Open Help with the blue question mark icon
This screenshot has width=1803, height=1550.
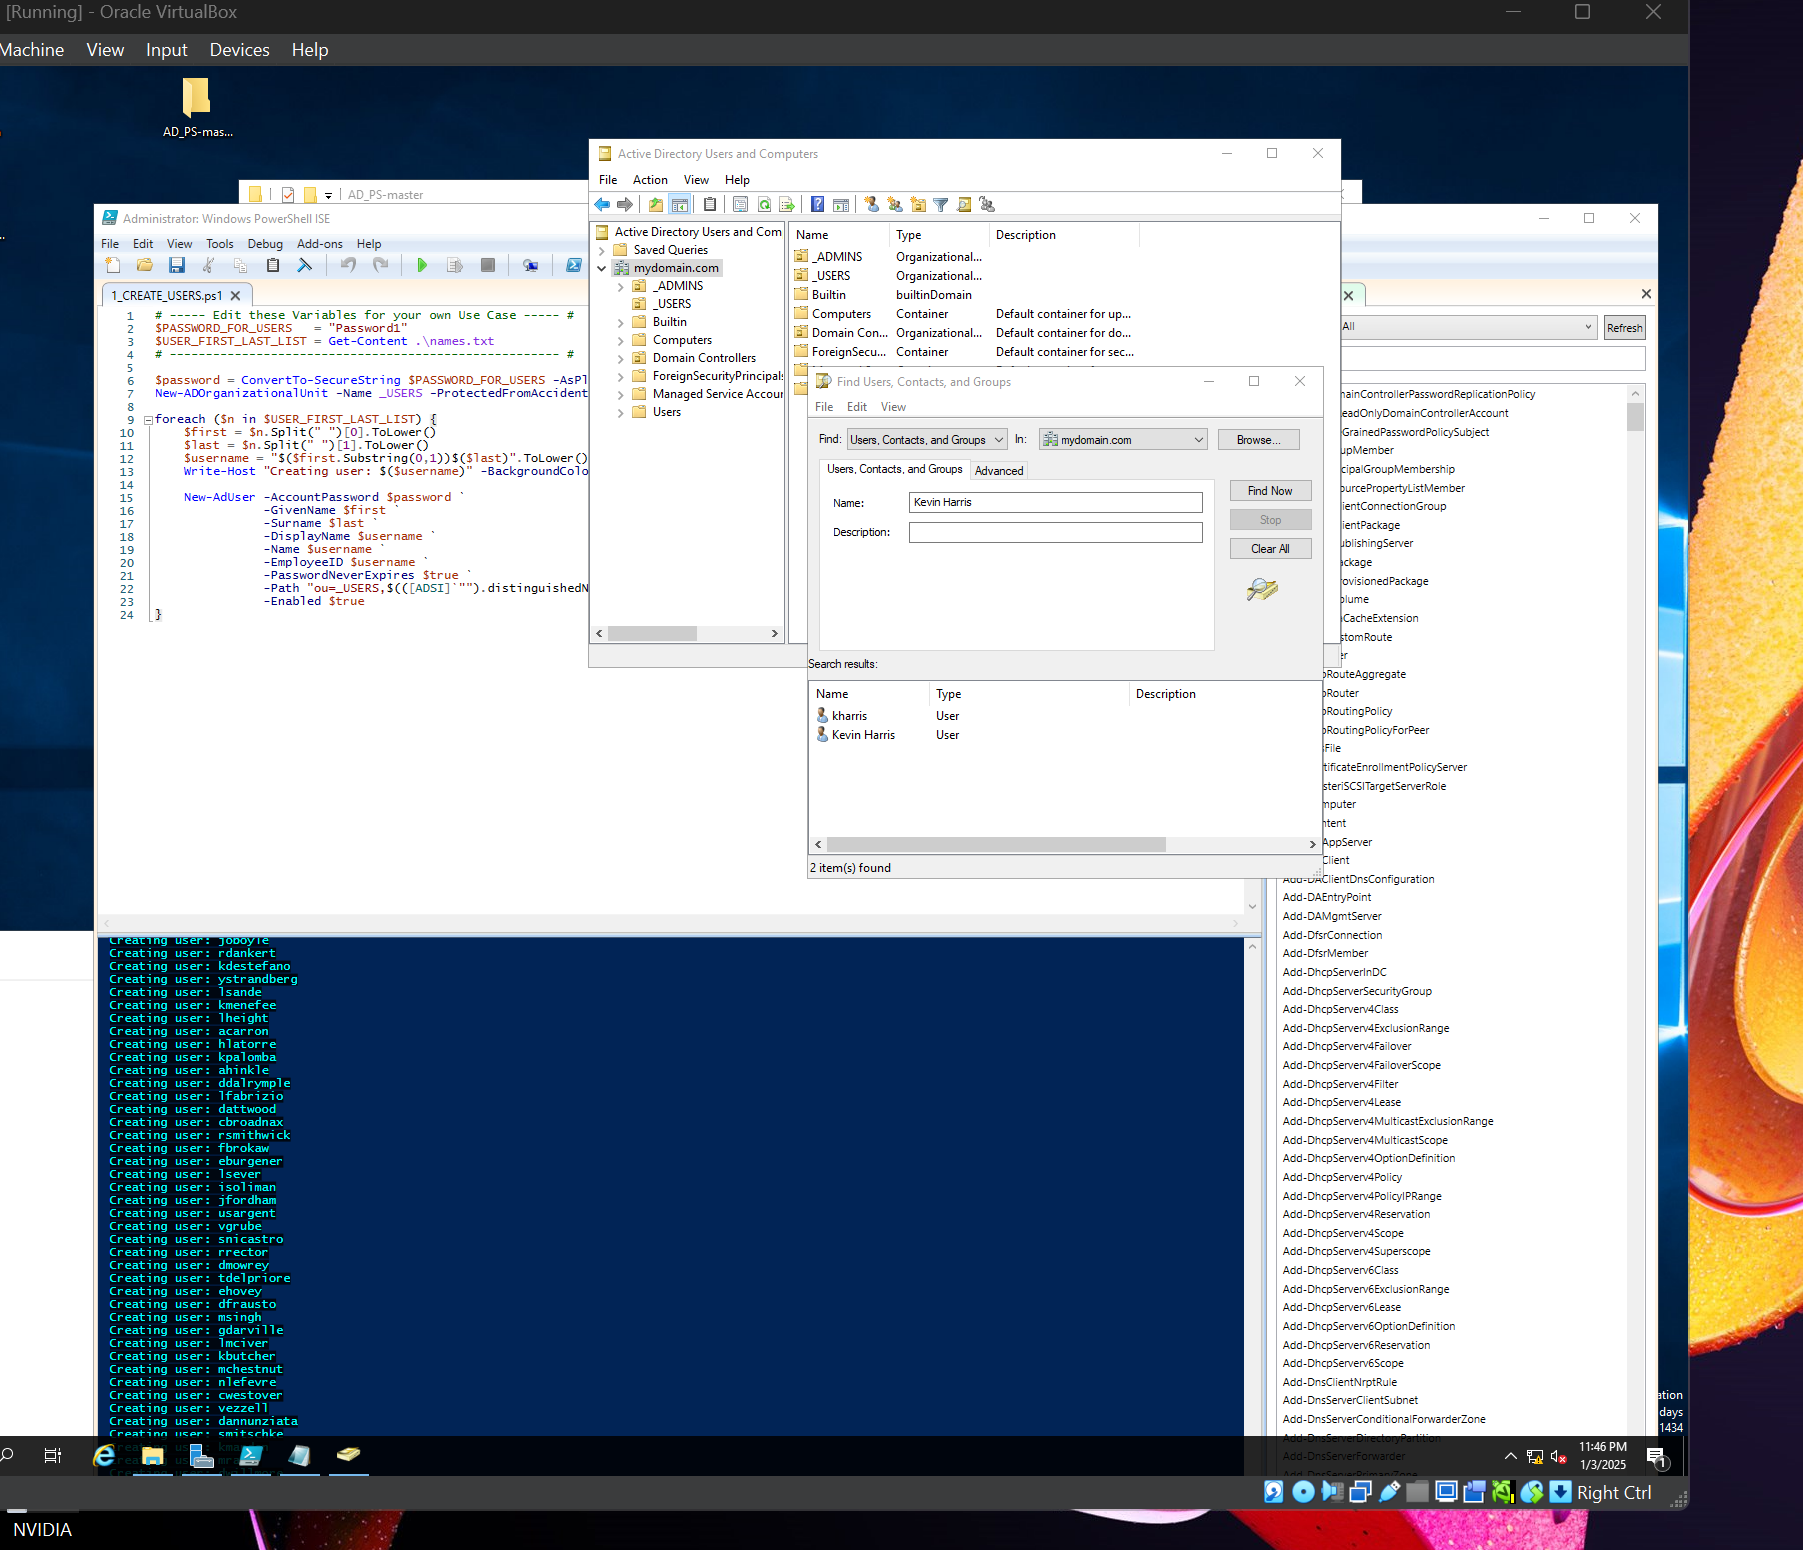pos(818,204)
